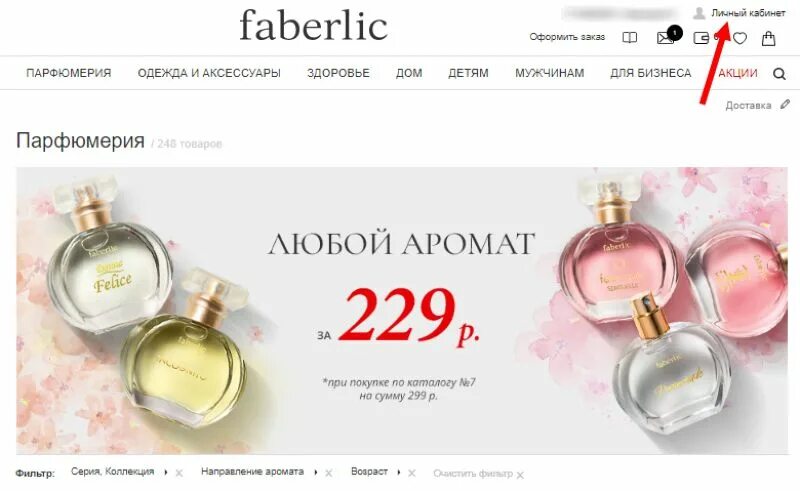Open the shopping bag cart

click(768, 38)
